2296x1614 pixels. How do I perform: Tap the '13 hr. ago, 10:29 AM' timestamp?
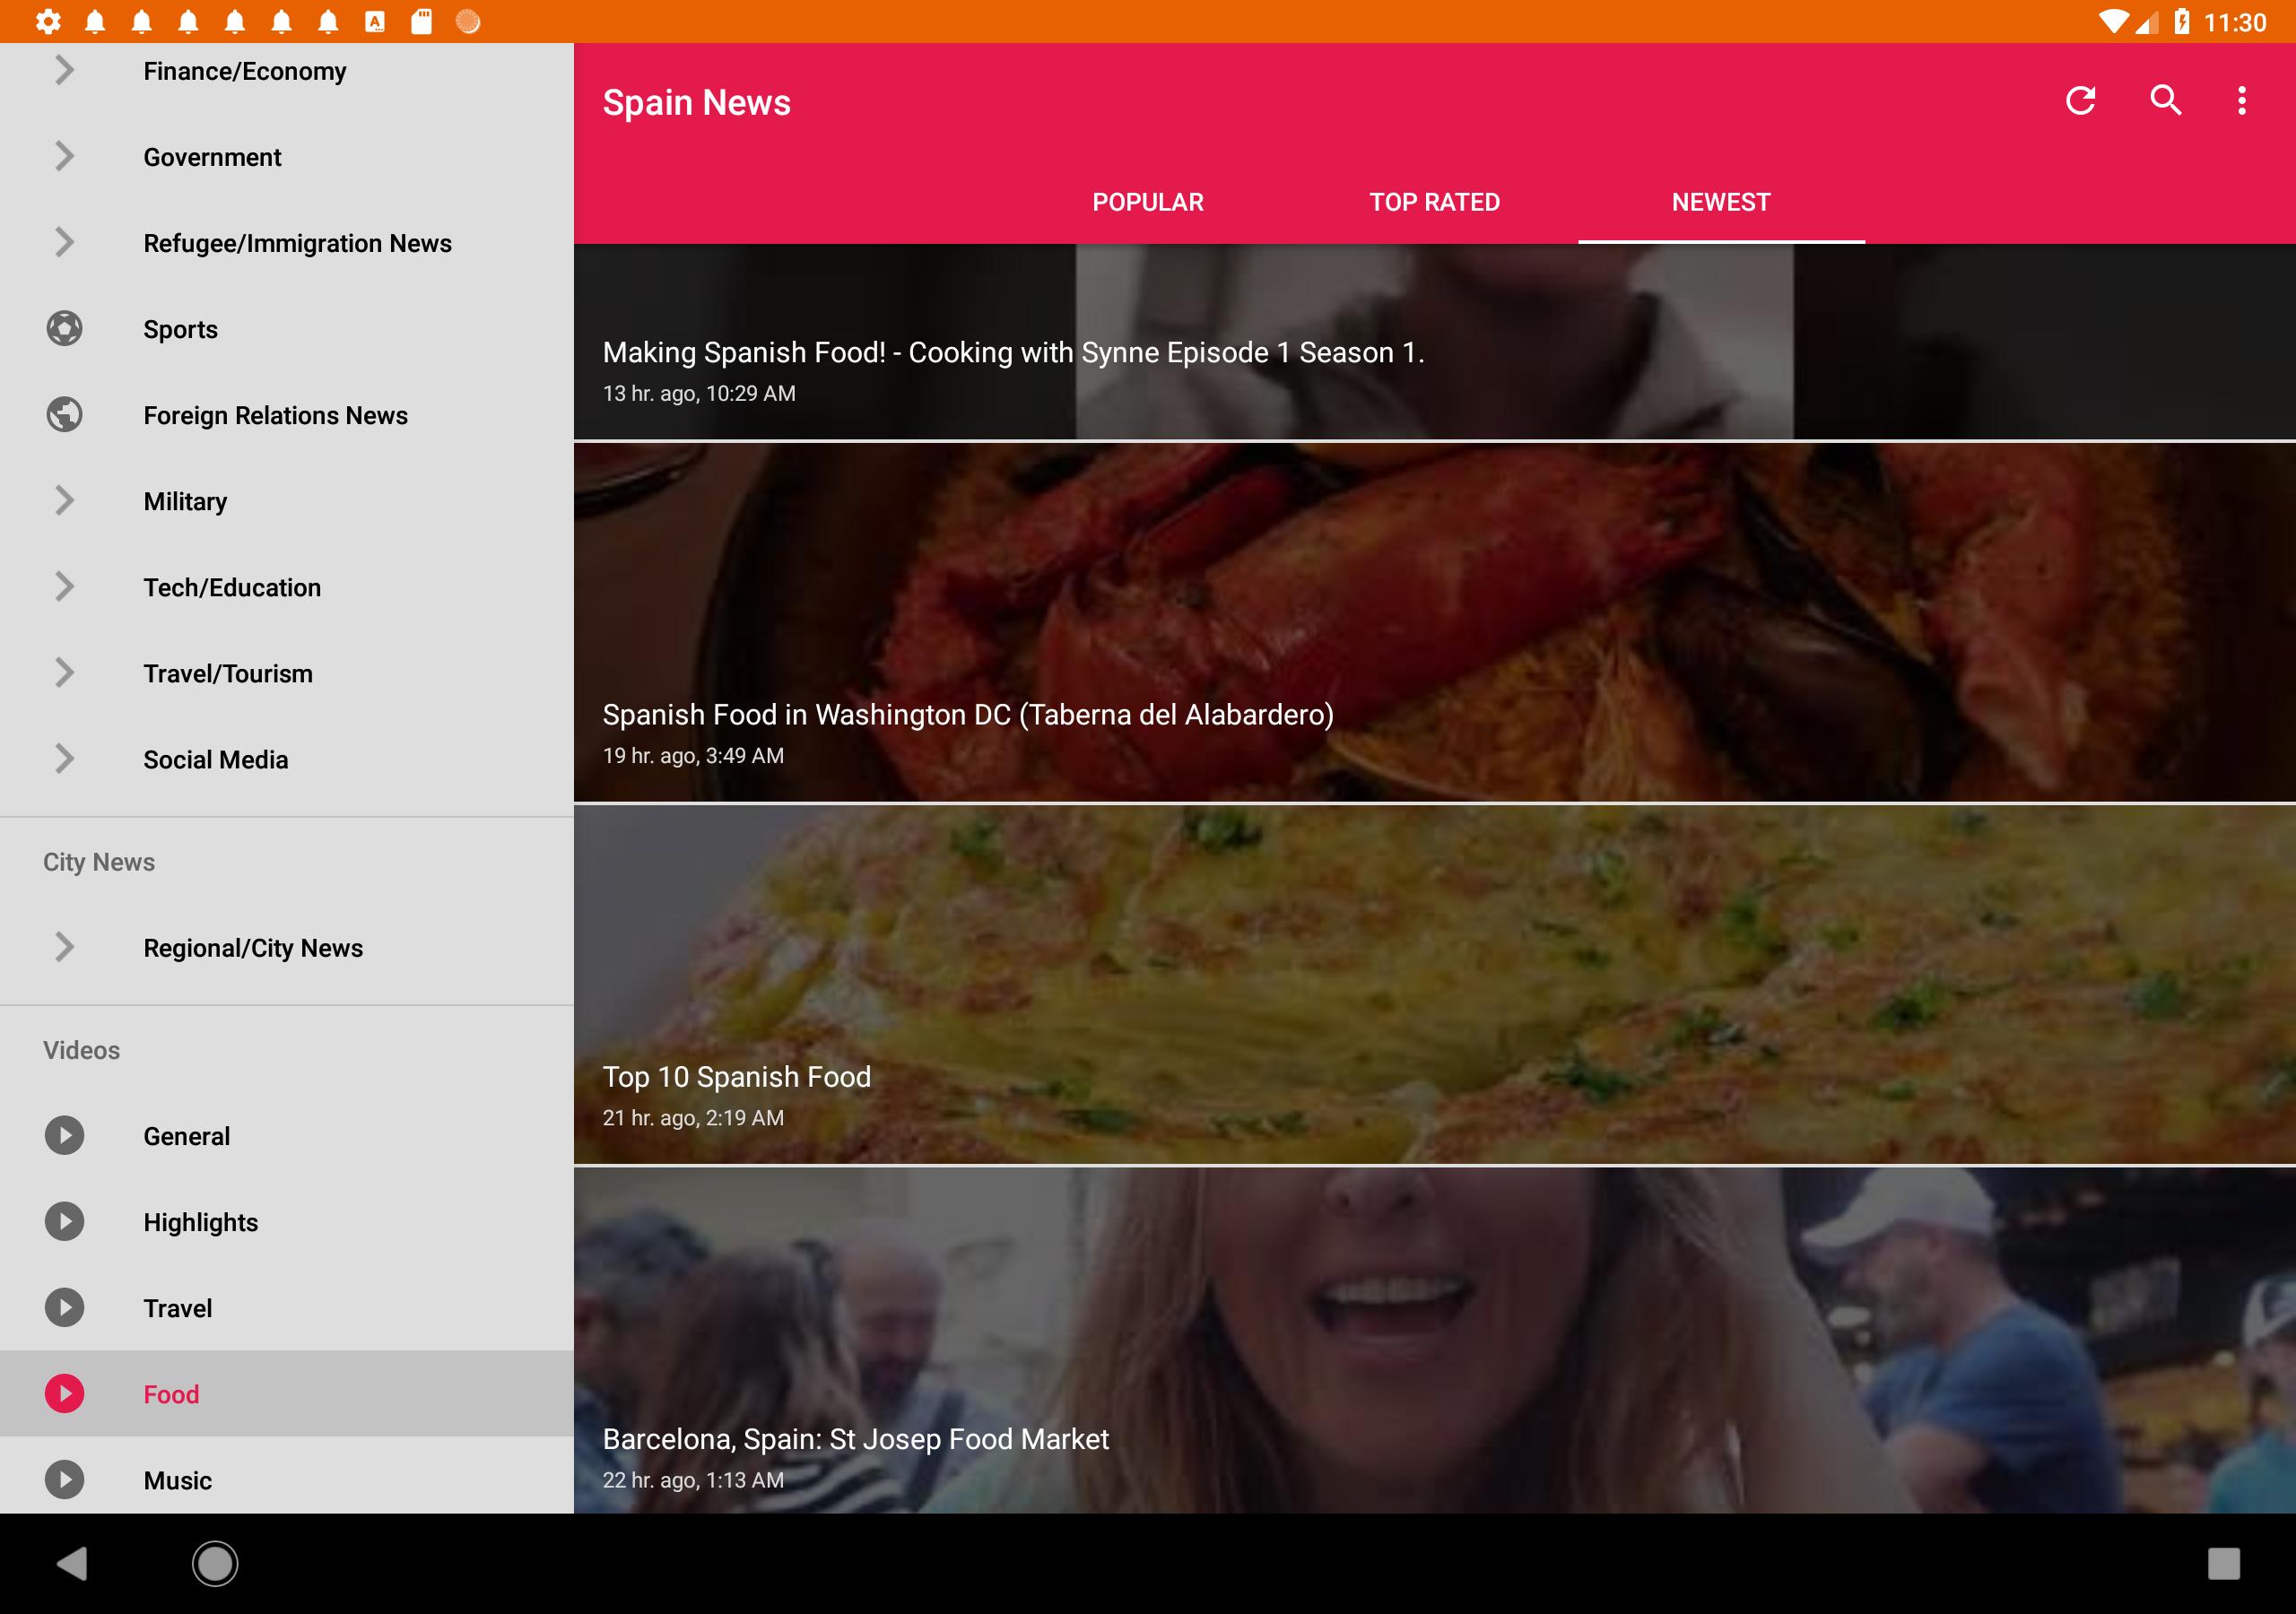pyautogui.click(x=699, y=394)
